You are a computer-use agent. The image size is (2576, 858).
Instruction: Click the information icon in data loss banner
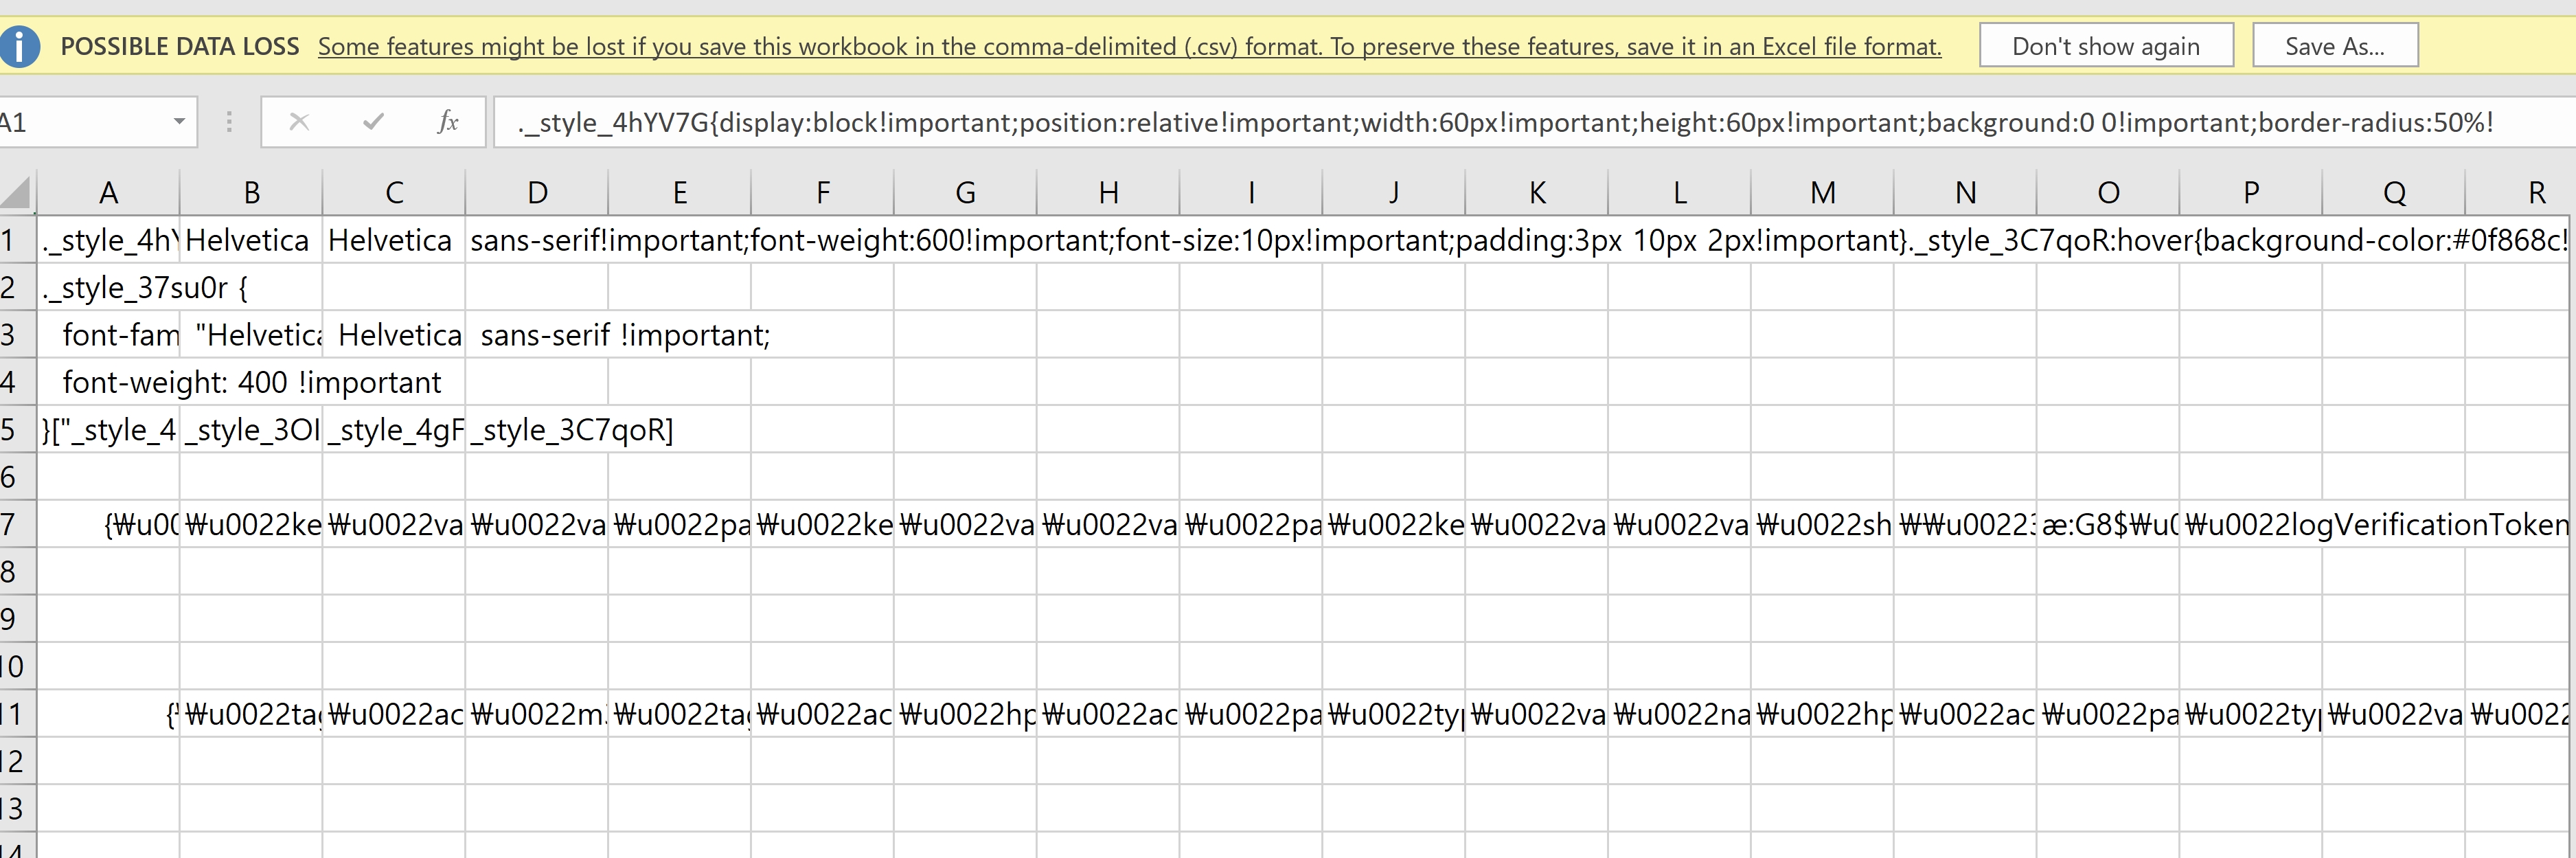pyautogui.click(x=18, y=46)
